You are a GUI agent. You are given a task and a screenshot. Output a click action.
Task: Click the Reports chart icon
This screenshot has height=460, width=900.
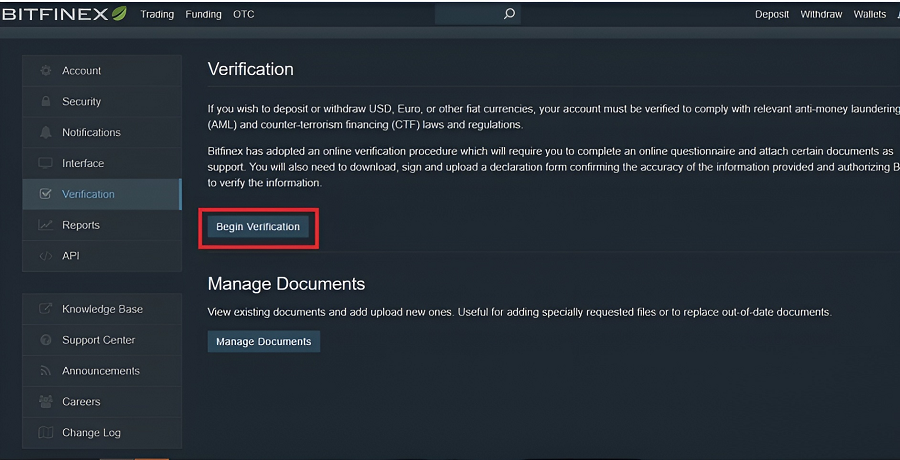pyautogui.click(x=45, y=225)
